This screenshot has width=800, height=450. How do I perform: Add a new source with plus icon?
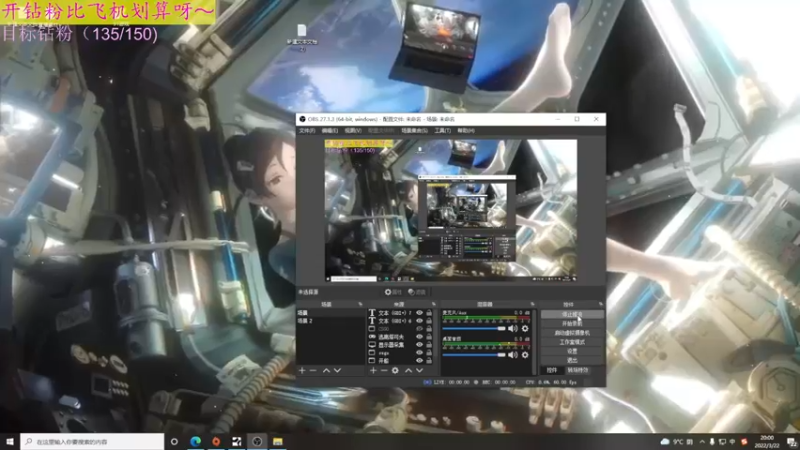tap(373, 370)
